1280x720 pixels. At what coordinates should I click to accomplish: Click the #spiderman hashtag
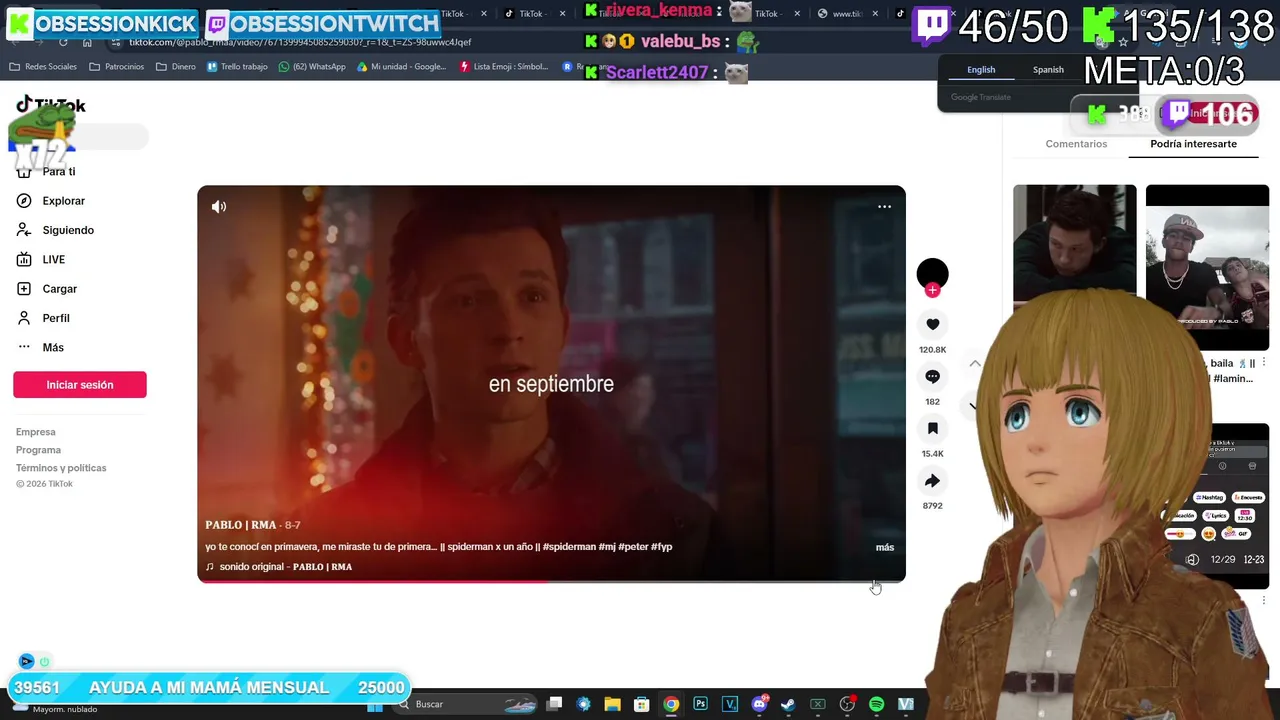click(569, 547)
